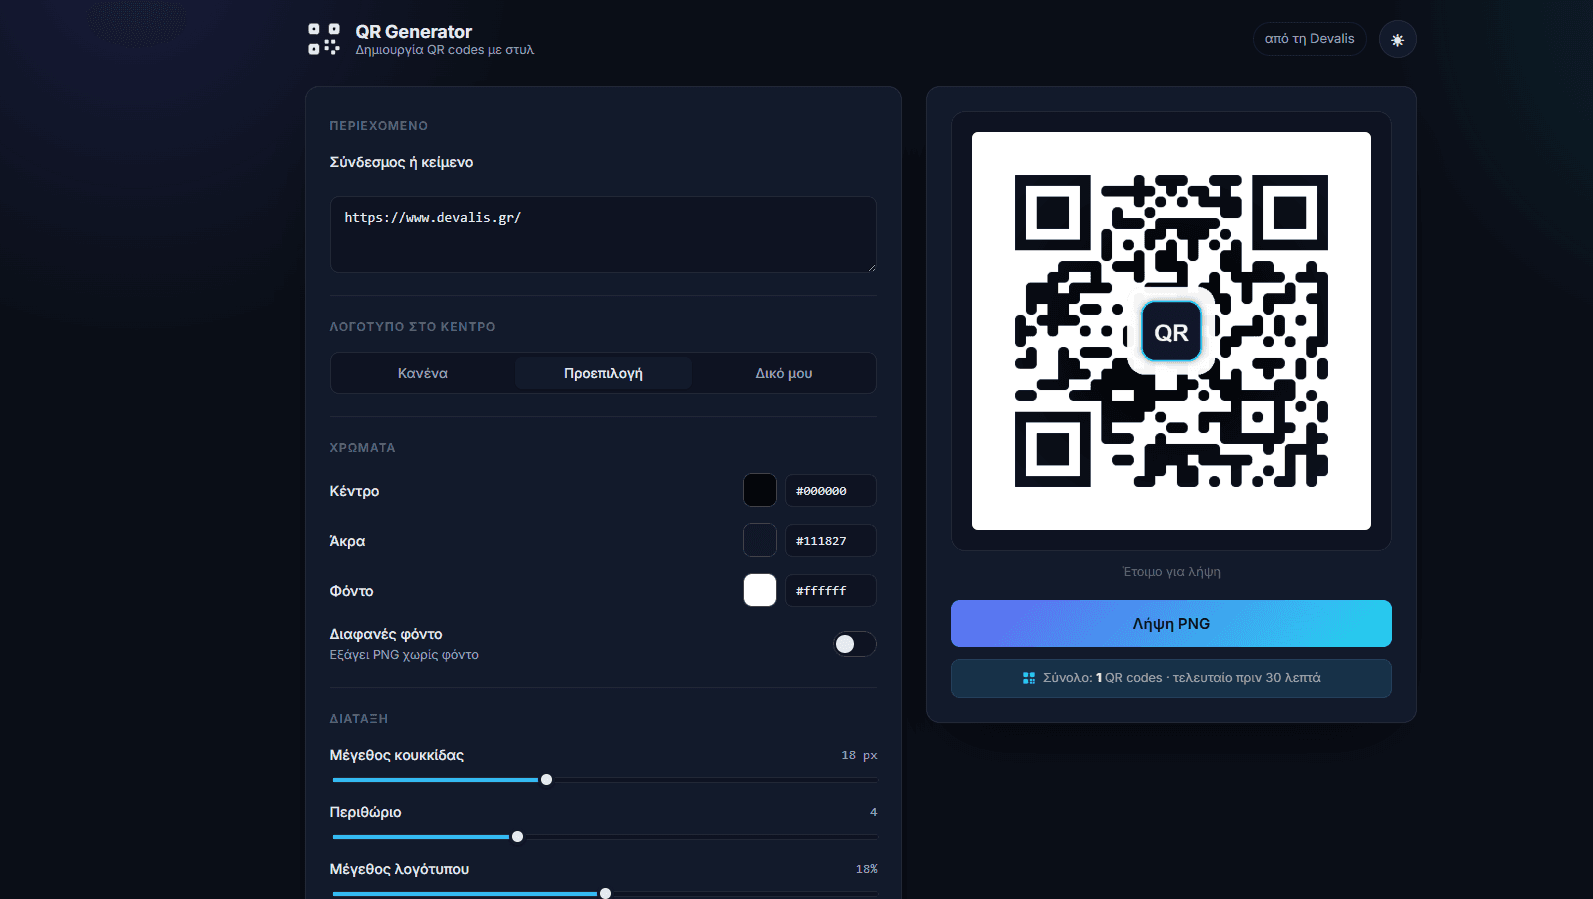Viewport: 1593px width, 899px height.
Task: Edit the #000000 hex field
Action: tap(831, 491)
